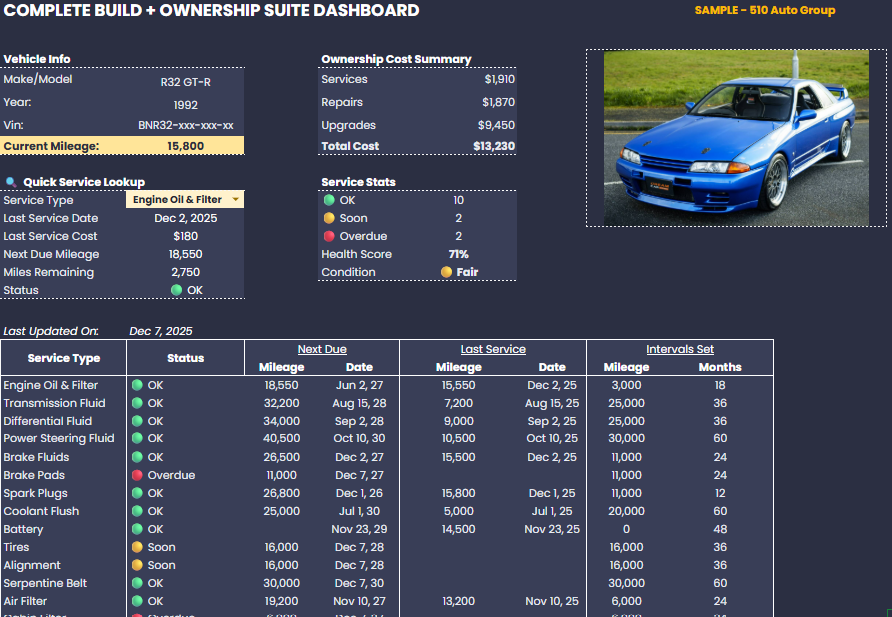
Task: Click the red Overdue indicator in Service Stats
Action: pos(328,236)
